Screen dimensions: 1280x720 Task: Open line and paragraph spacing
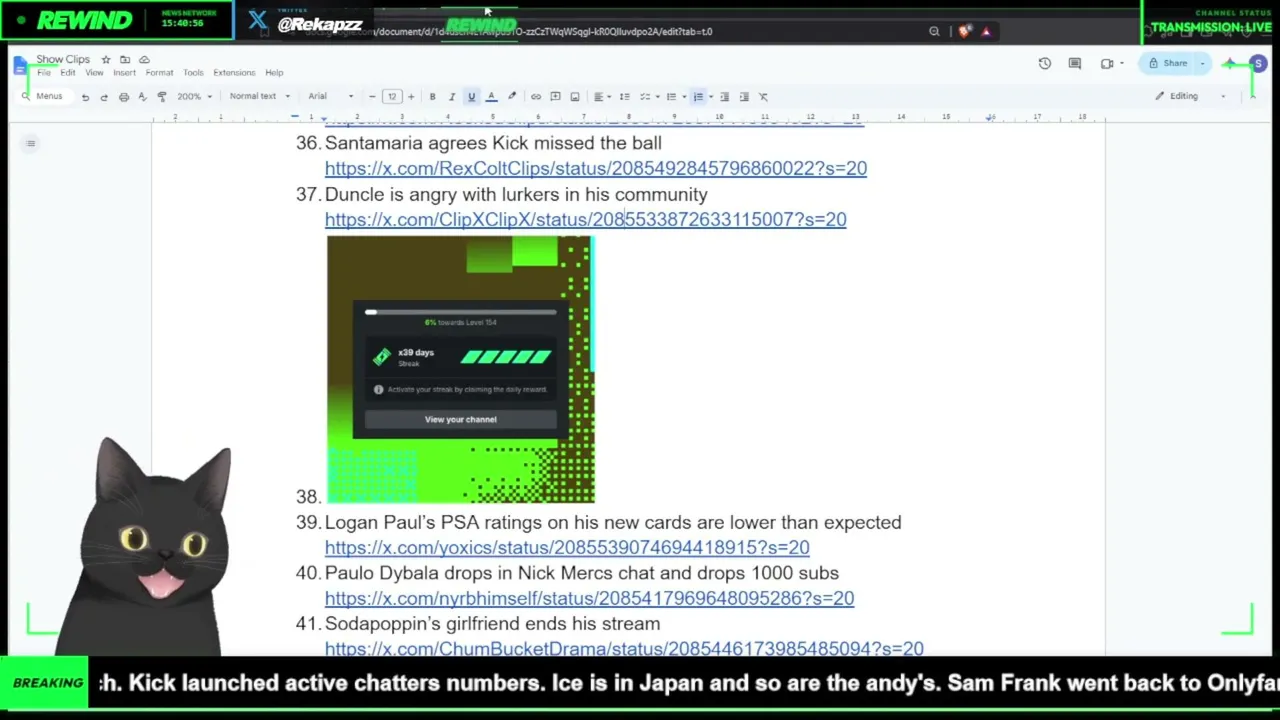click(624, 97)
